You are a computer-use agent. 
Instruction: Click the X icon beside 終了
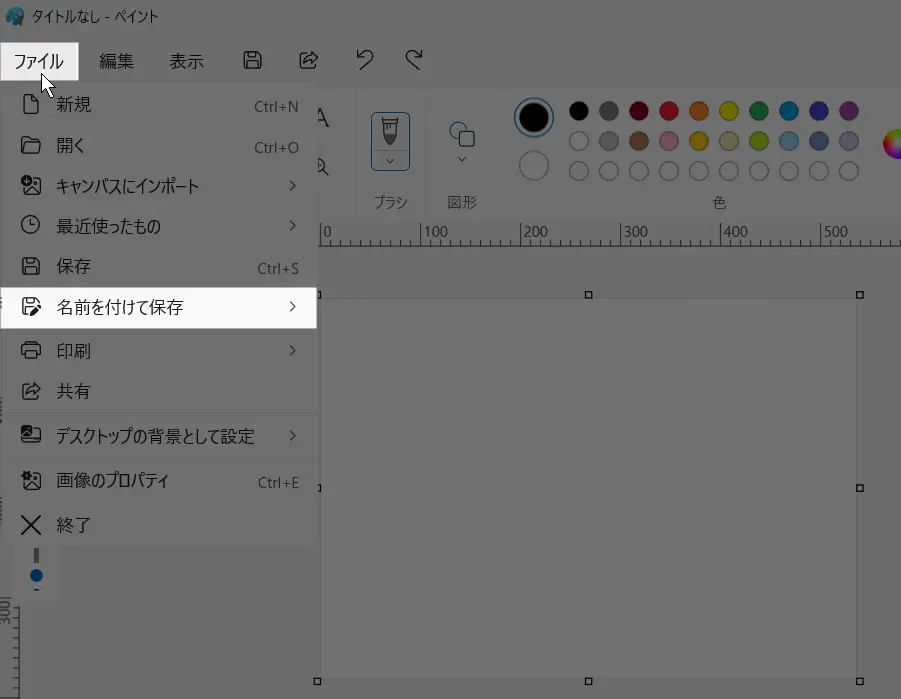click(x=30, y=525)
